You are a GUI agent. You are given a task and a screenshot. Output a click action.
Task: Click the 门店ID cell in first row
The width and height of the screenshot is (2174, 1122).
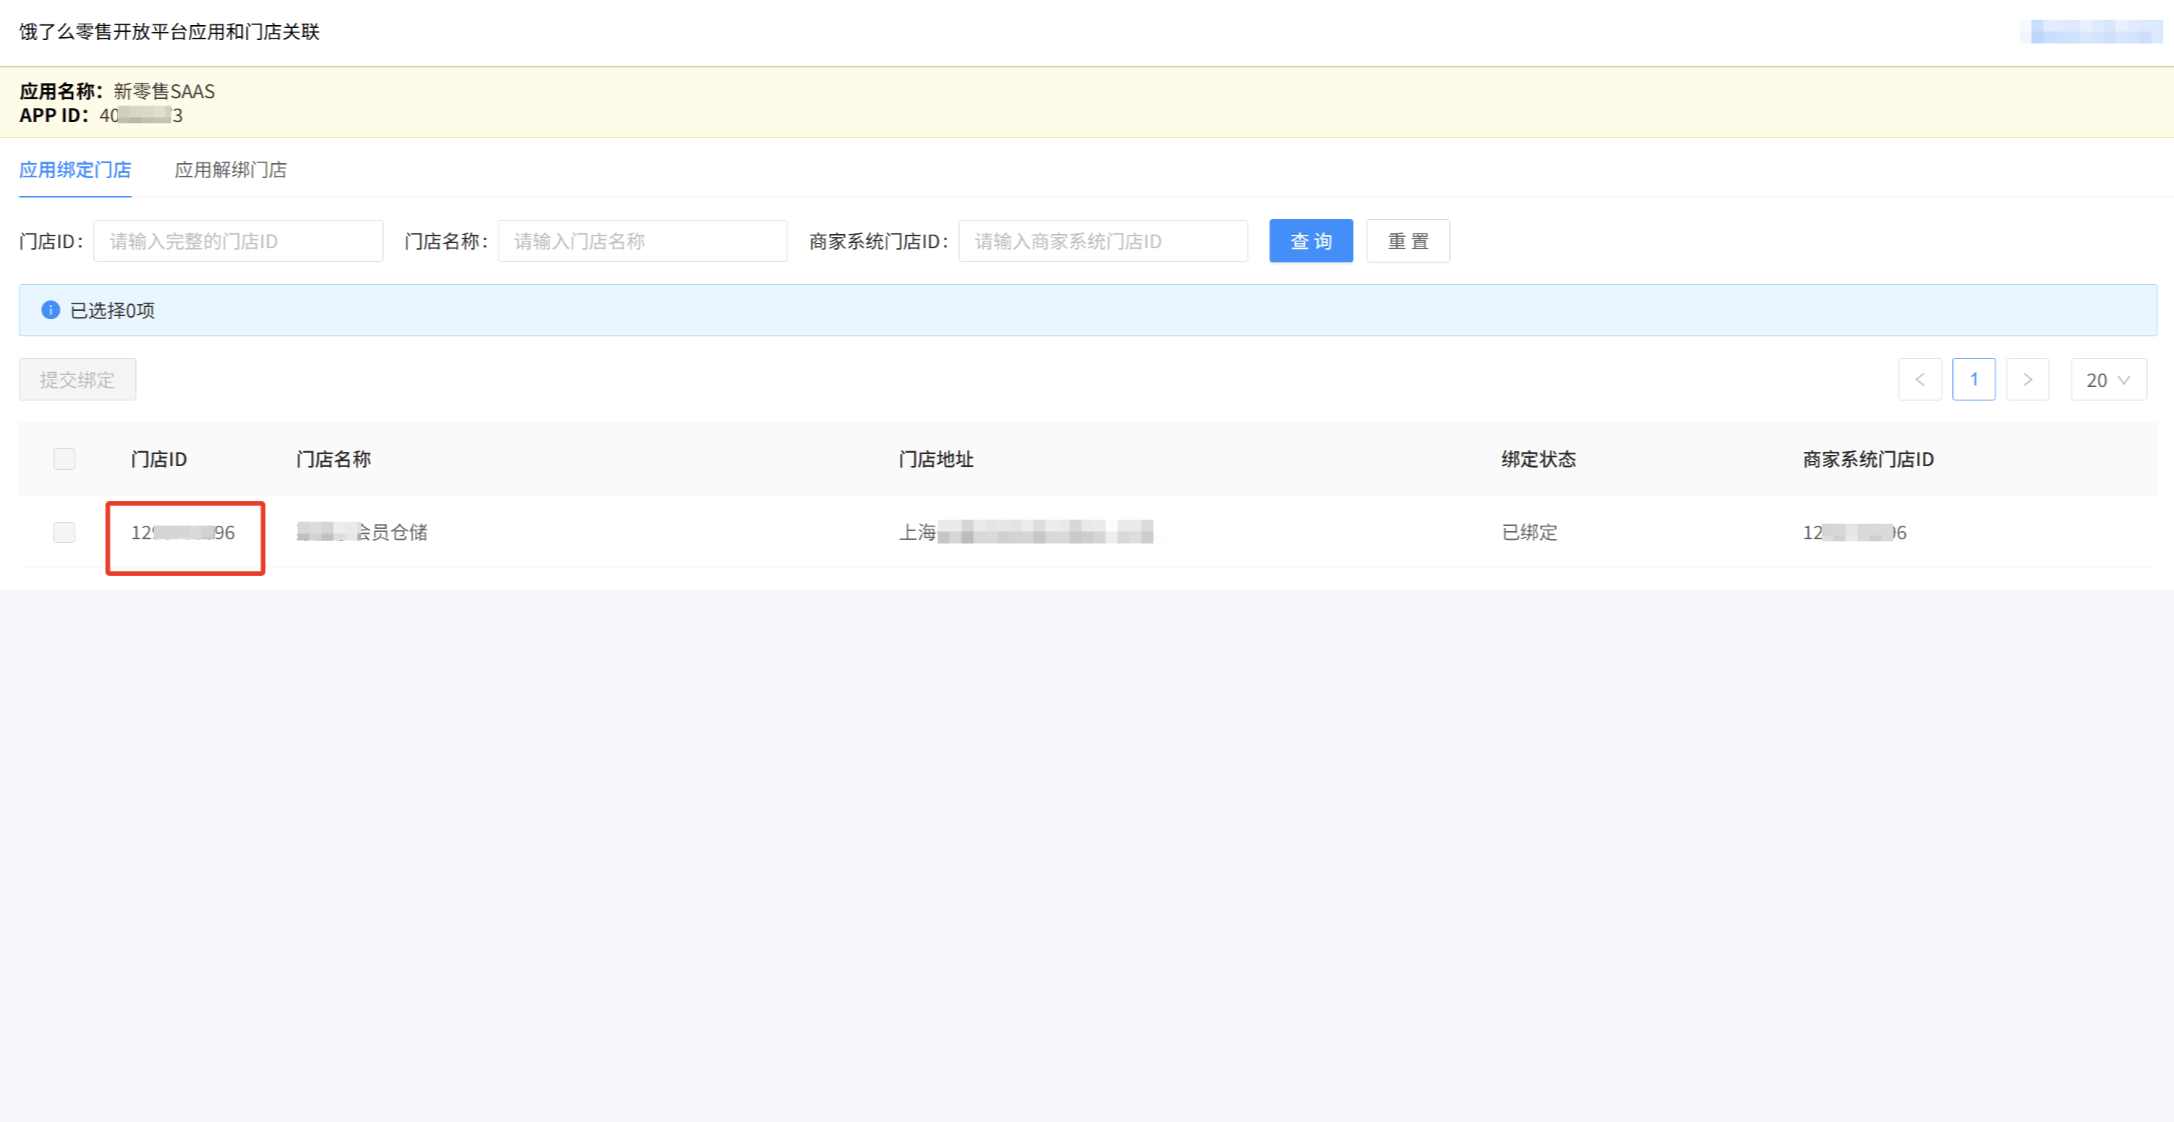(x=183, y=533)
